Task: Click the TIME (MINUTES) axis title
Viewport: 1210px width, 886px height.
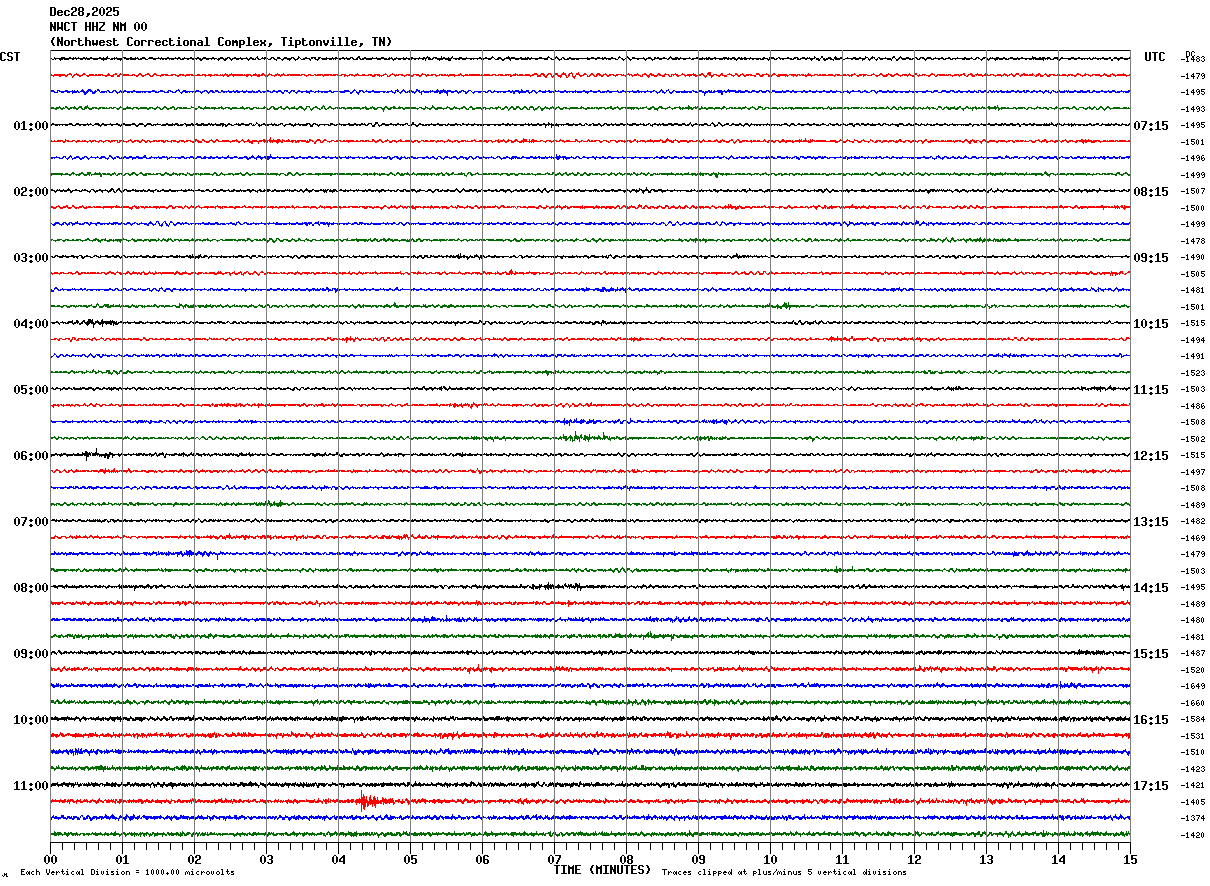Action: tap(602, 870)
